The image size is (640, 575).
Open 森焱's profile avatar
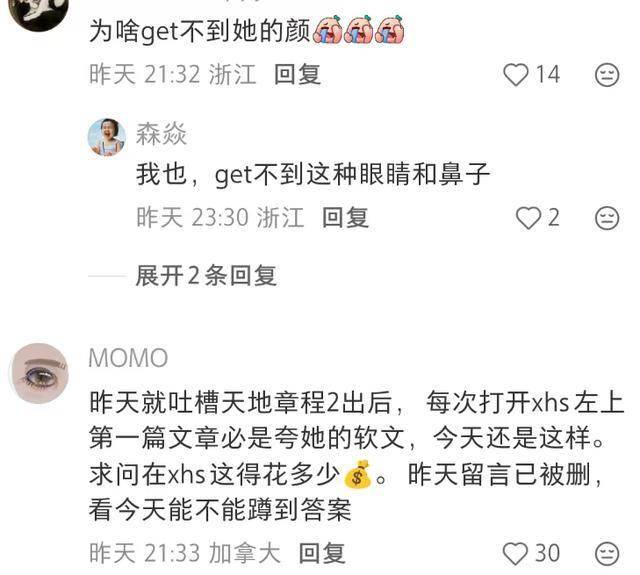[107, 138]
